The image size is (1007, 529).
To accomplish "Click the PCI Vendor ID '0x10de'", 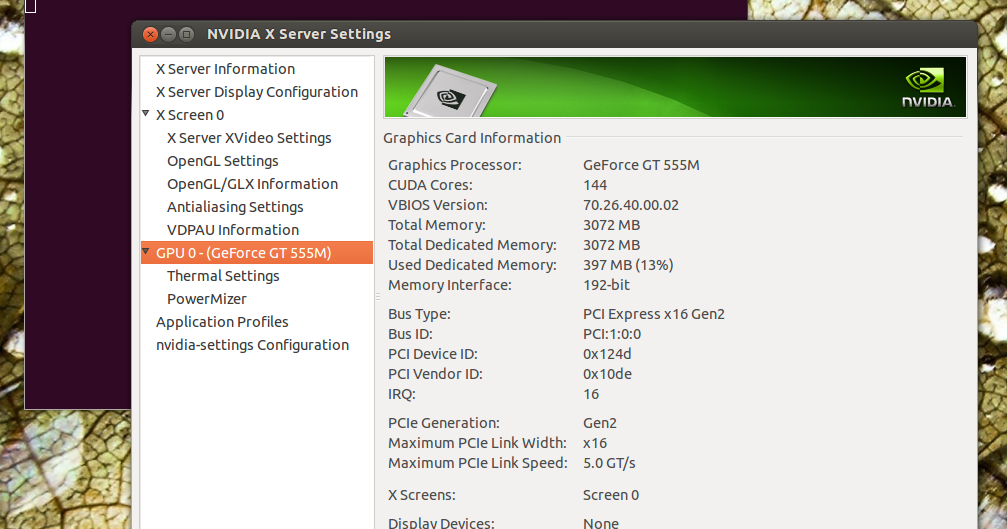I will point(607,374).
